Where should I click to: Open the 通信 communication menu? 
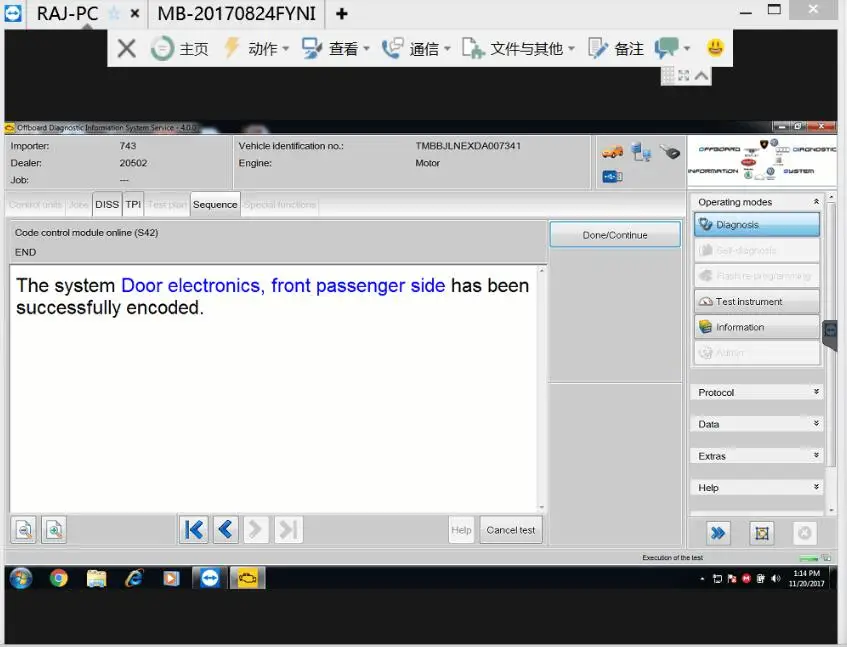click(416, 49)
